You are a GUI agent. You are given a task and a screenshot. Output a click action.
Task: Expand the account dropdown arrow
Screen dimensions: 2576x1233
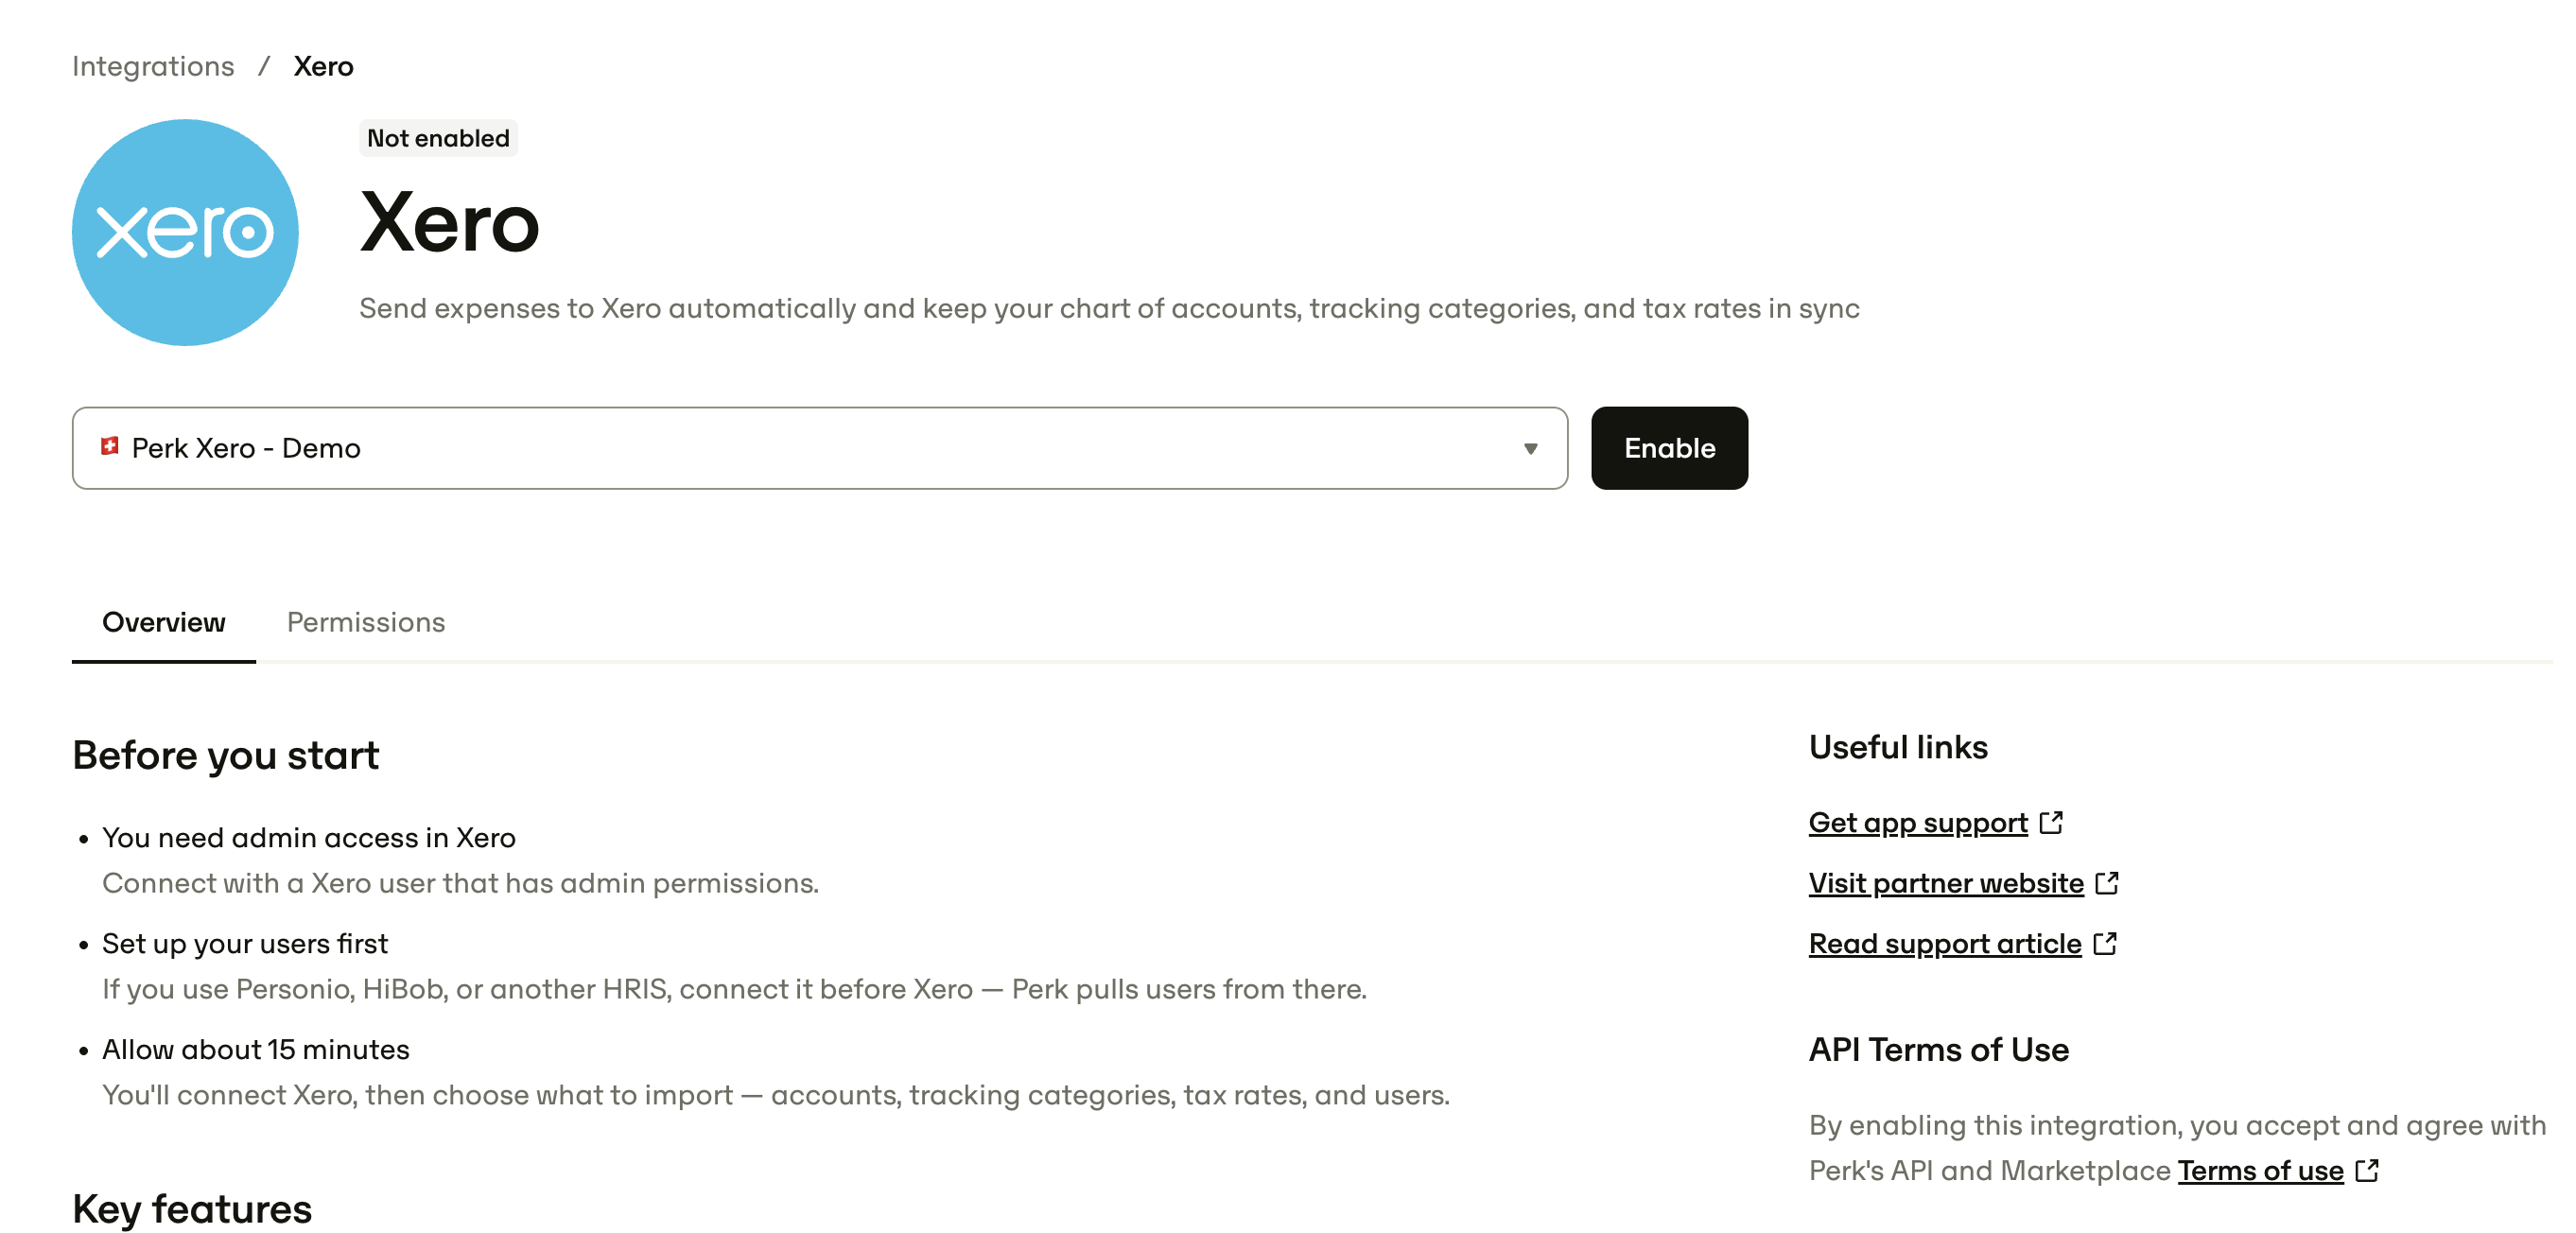coord(1530,448)
